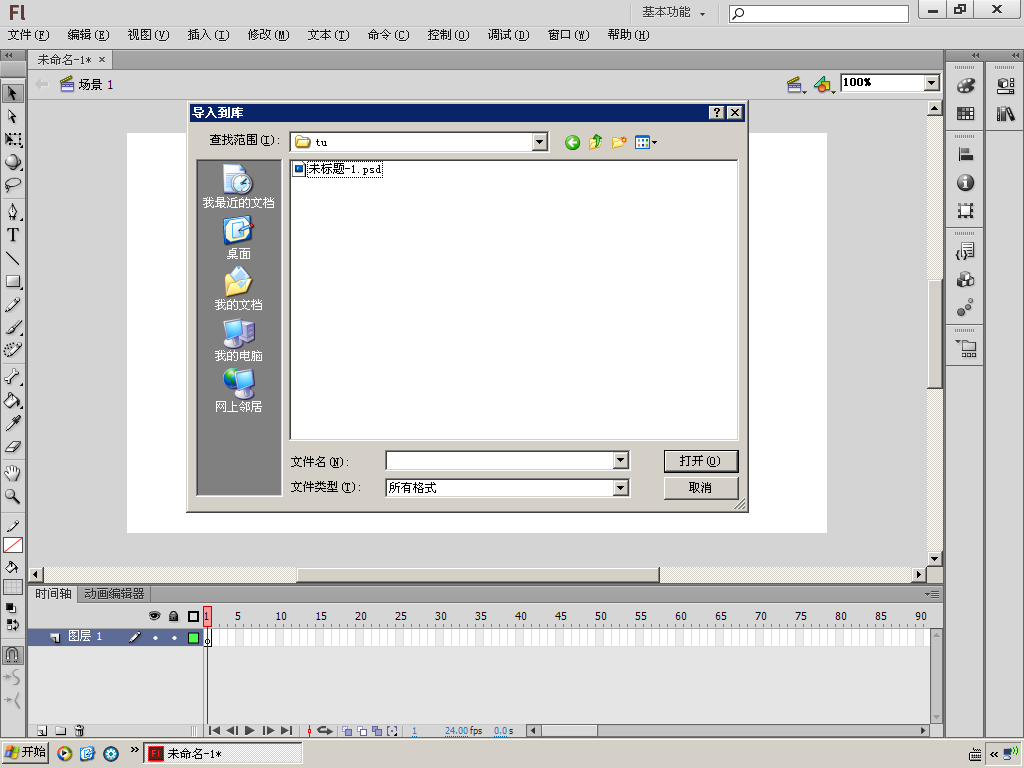Viewport: 1024px width, 768px height.
Task: Open the timeline panel options menu
Action: coord(932,594)
